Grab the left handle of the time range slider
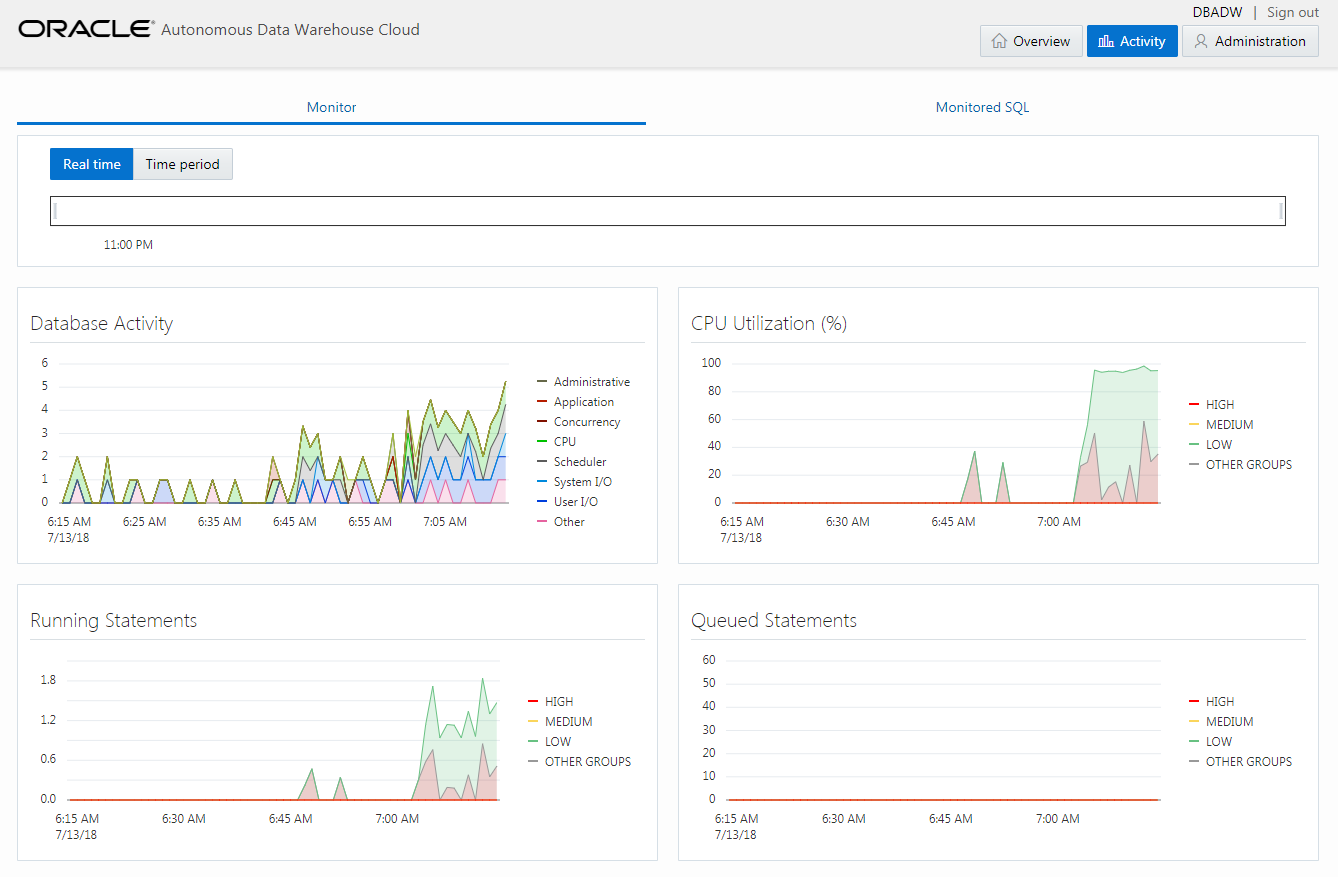This screenshot has height=877, width=1338. tap(55, 211)
